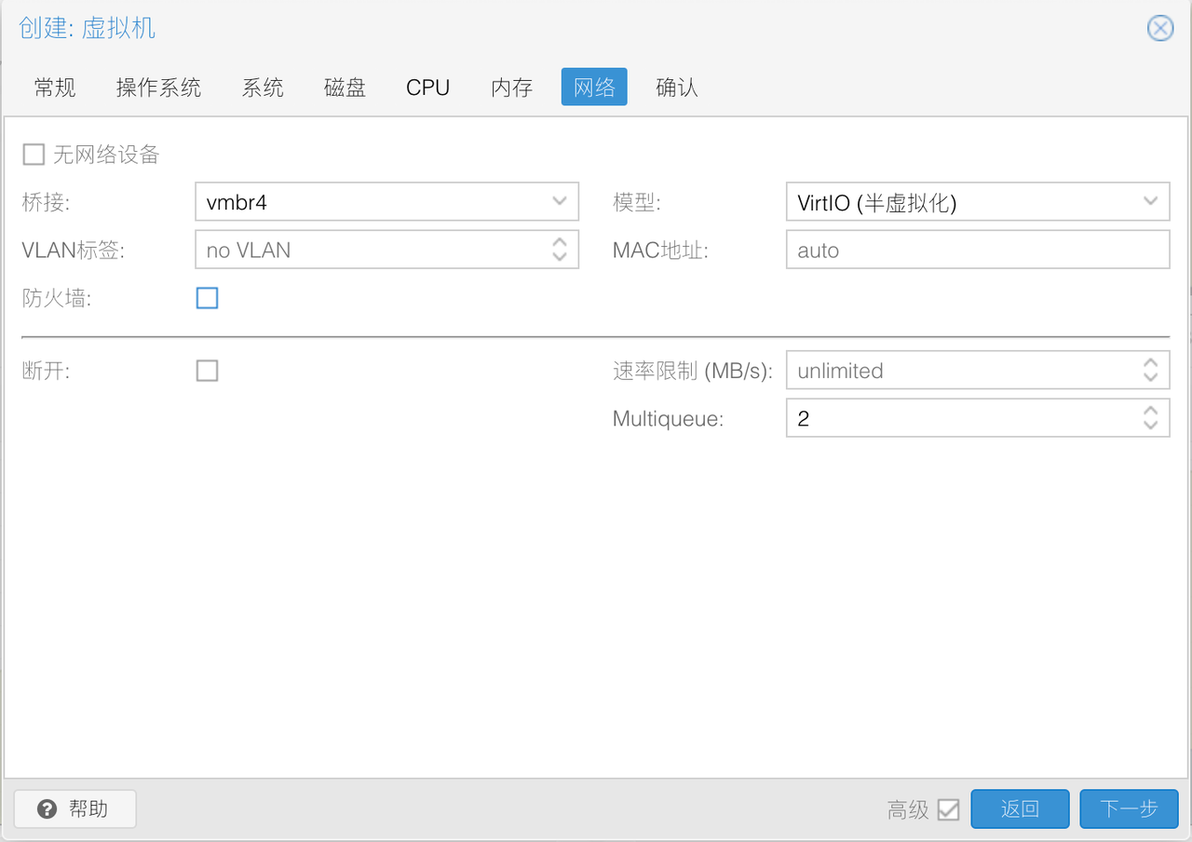The image size is (1192, 842).
Task: Click the 返回 button
Action: [x=1019, y=809]
